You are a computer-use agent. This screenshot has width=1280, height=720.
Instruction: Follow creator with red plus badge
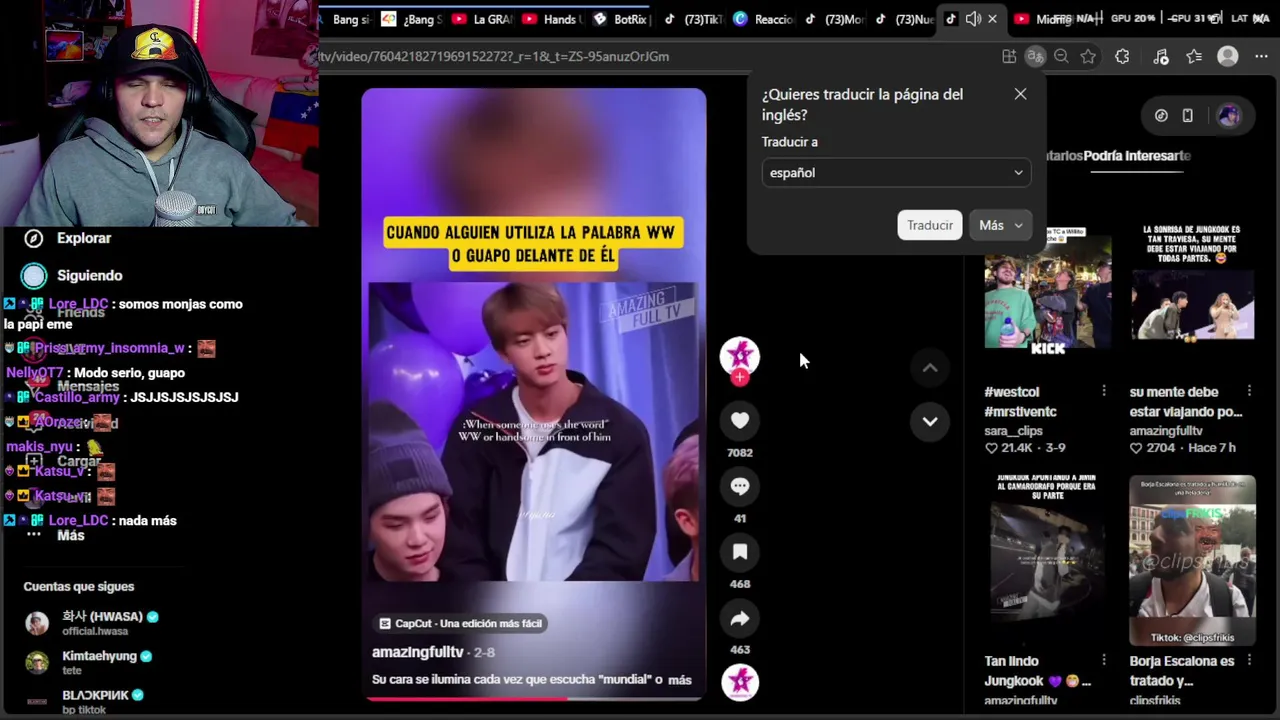coord(740,378)
